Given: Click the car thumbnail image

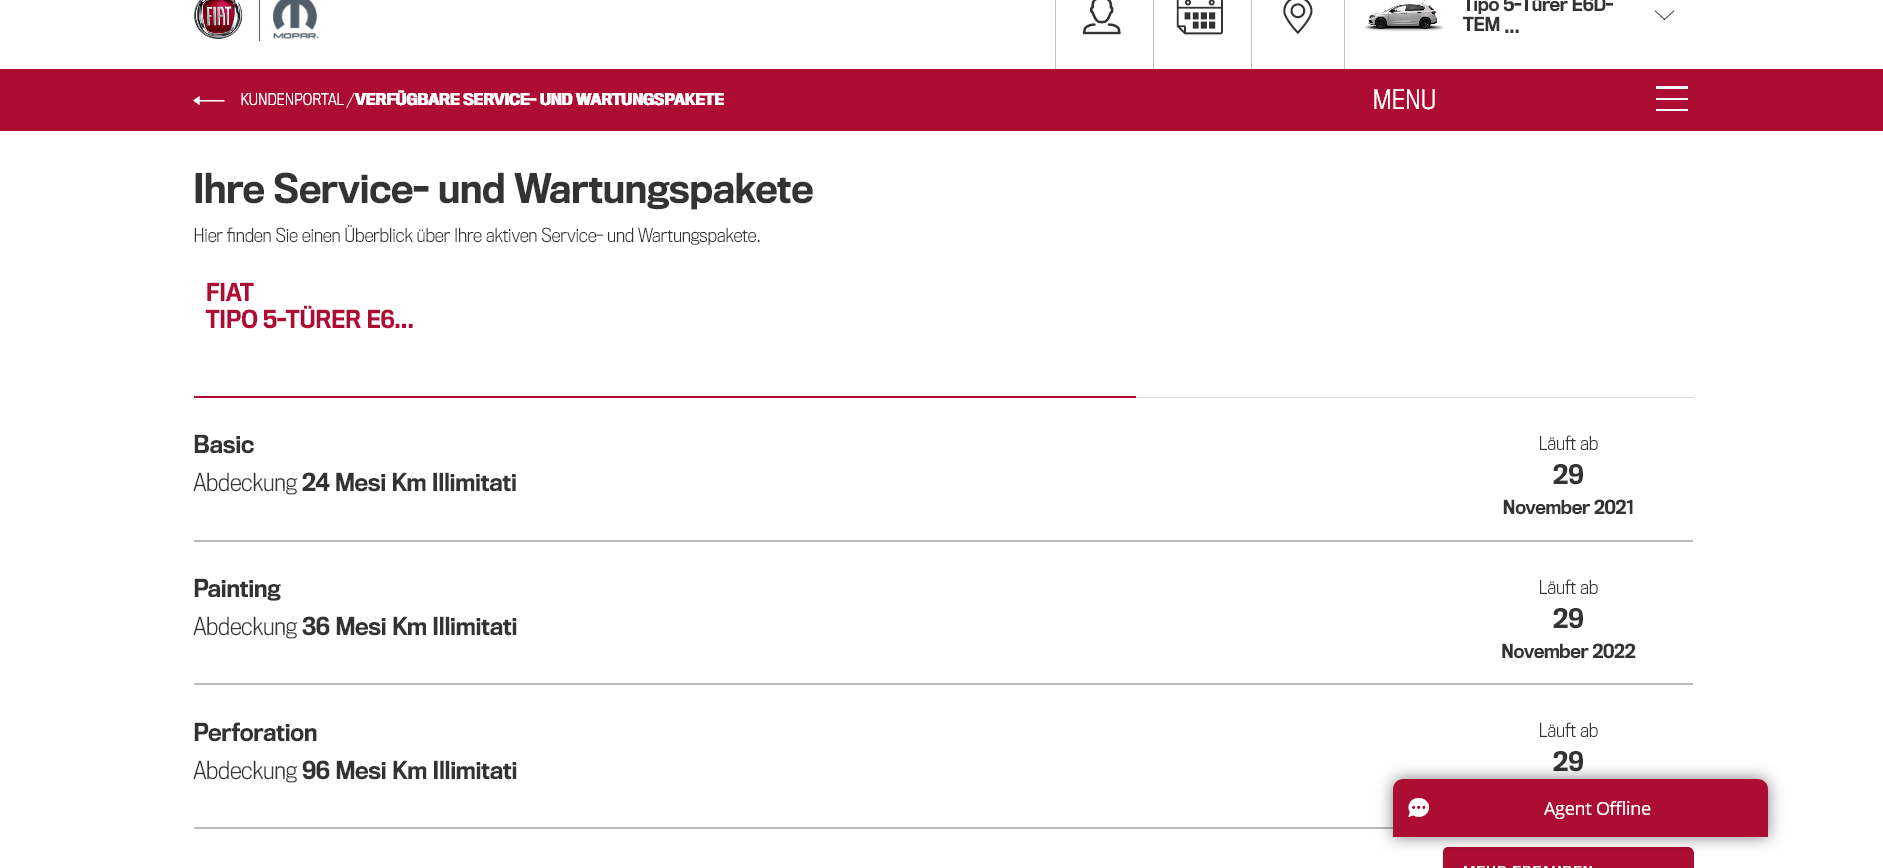Looking at the screenshot, I should click(x=1403, y=17).
